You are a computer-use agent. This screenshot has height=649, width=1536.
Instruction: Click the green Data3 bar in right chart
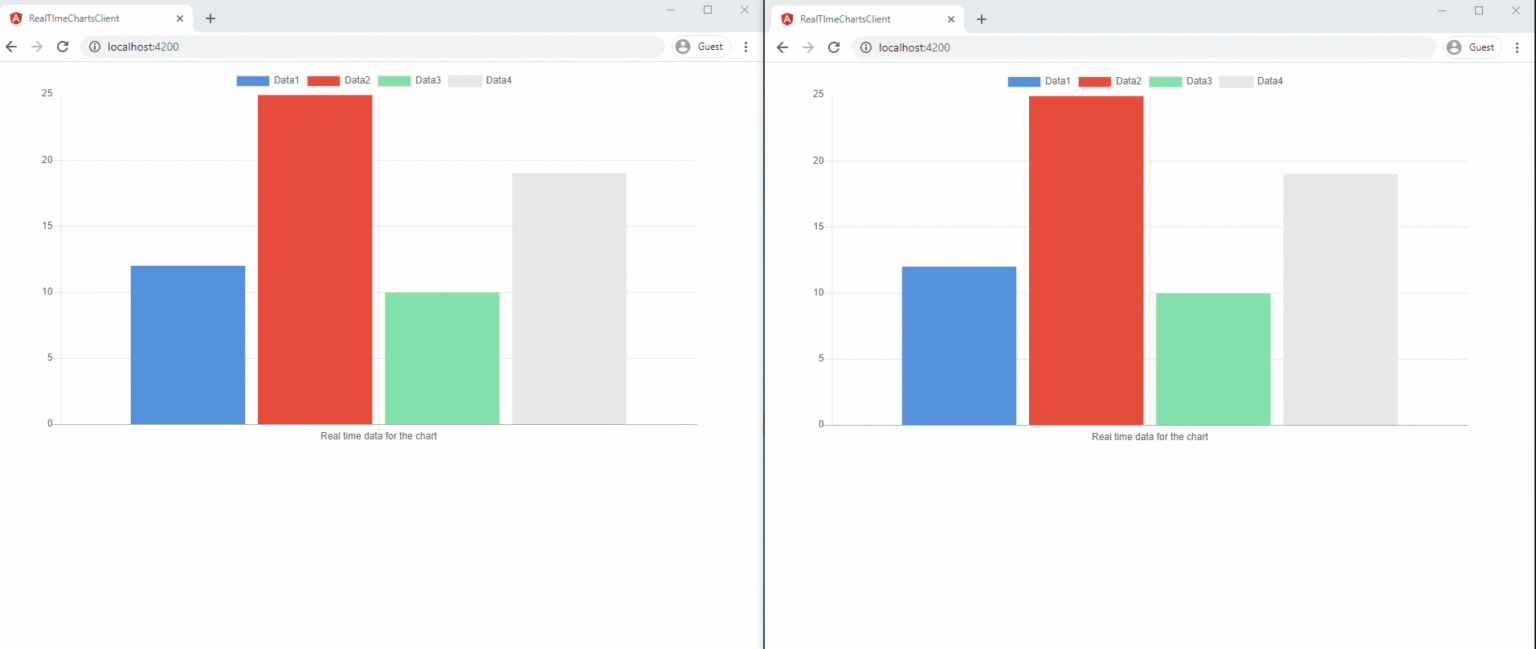[1213, 358]
